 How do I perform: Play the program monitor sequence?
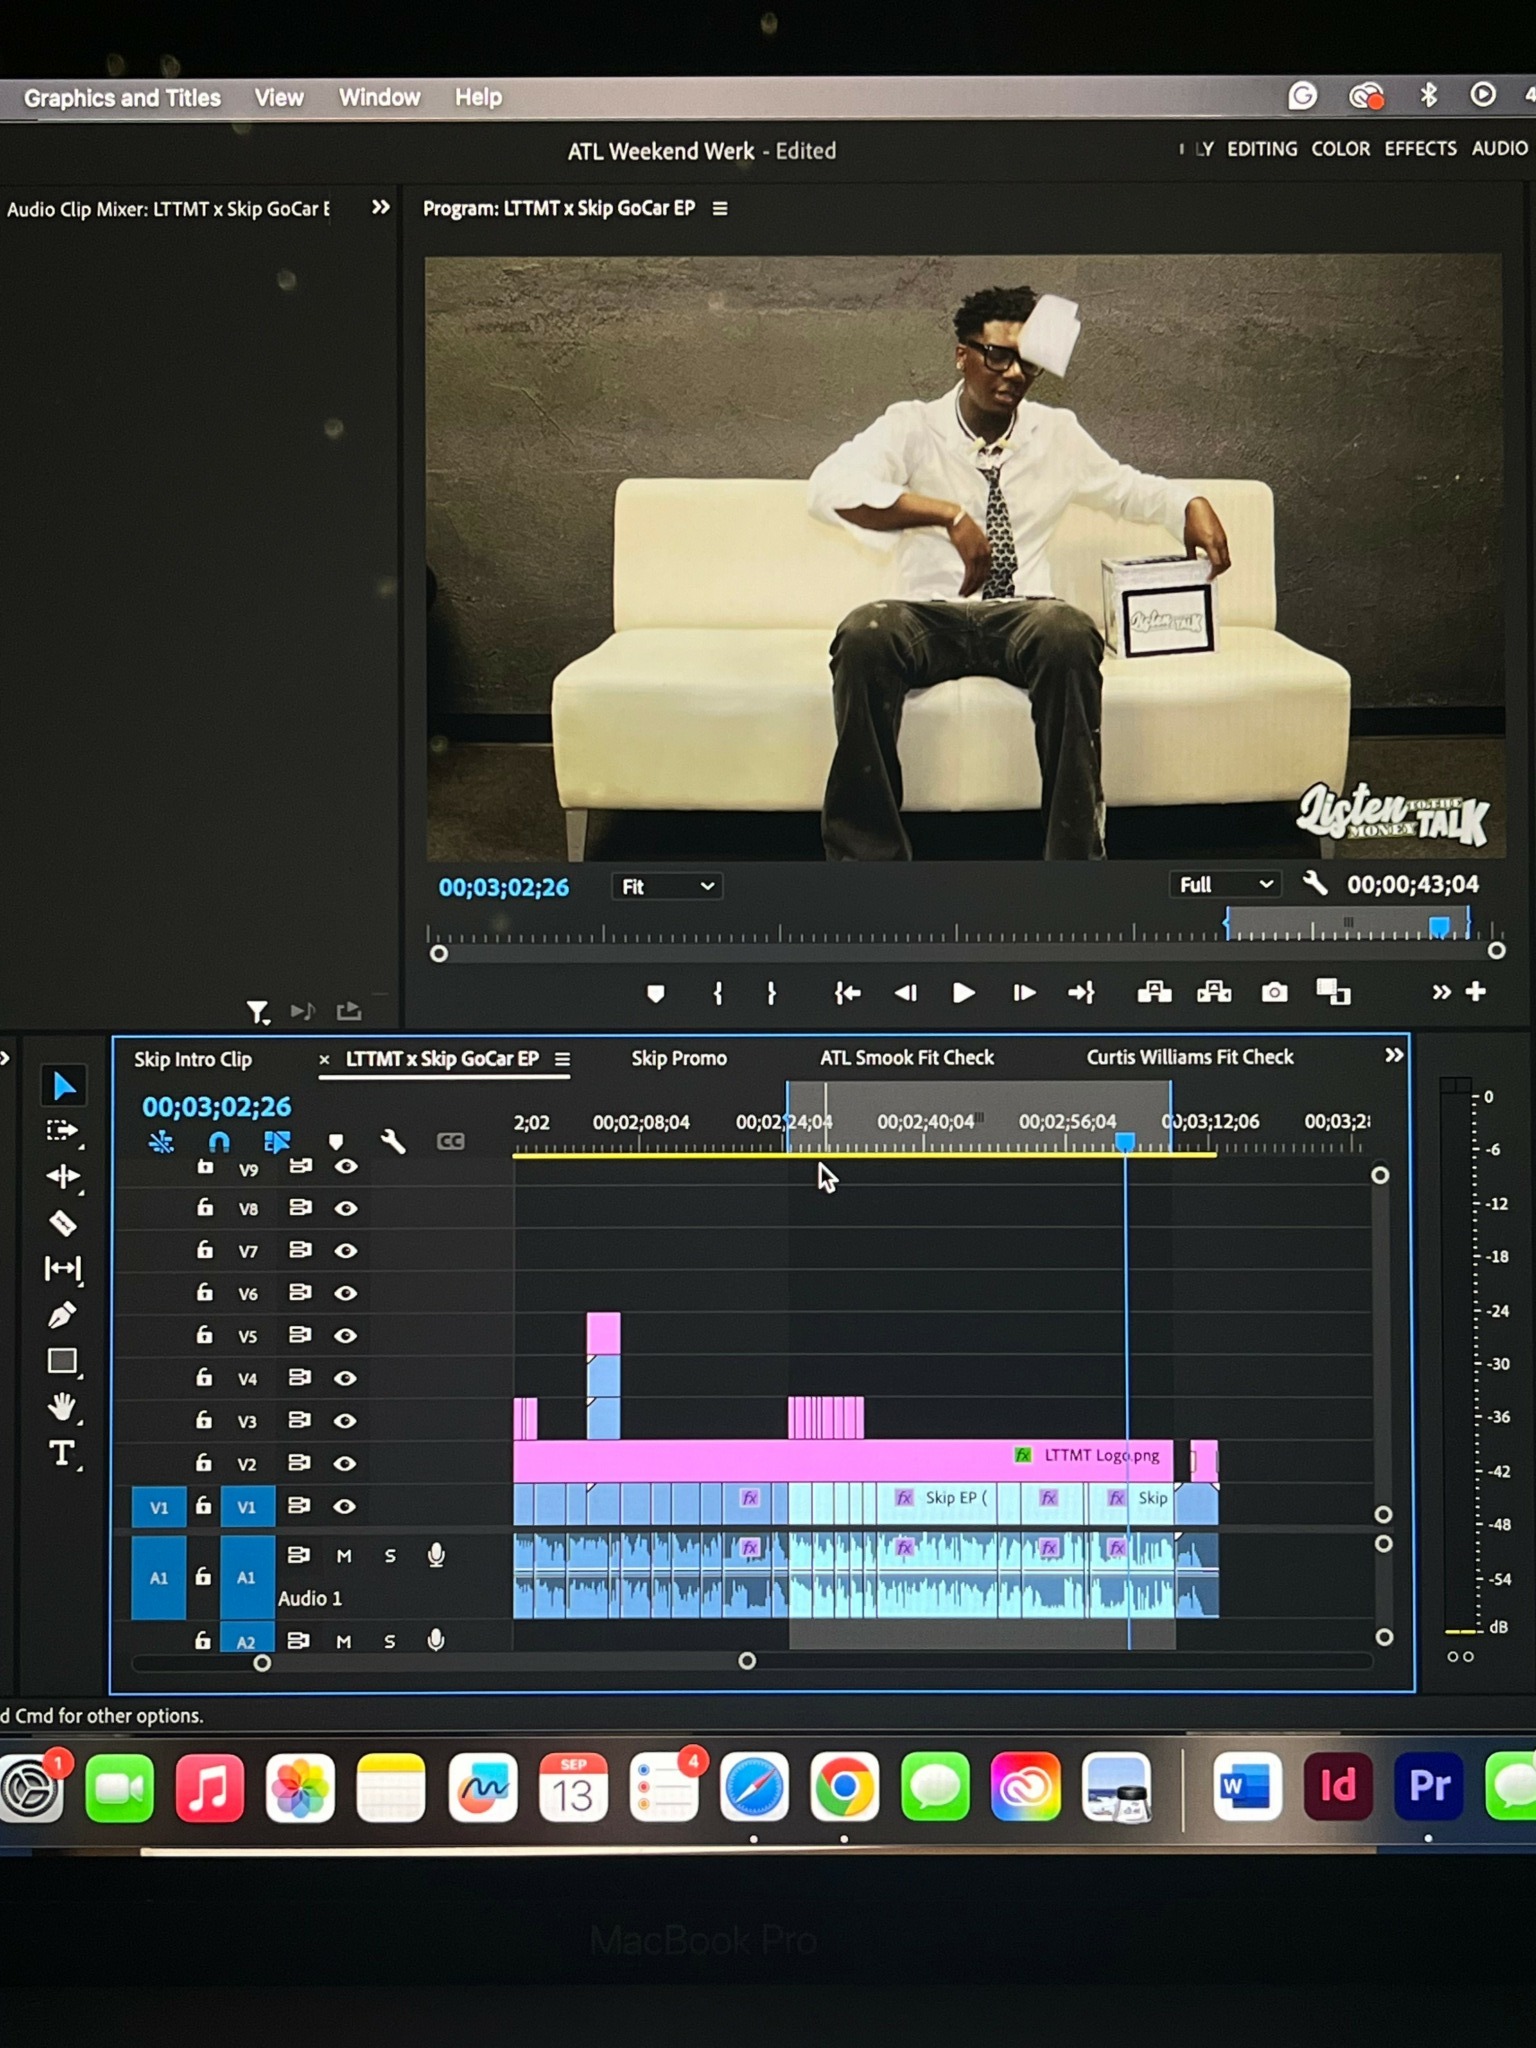coord(963,992)
